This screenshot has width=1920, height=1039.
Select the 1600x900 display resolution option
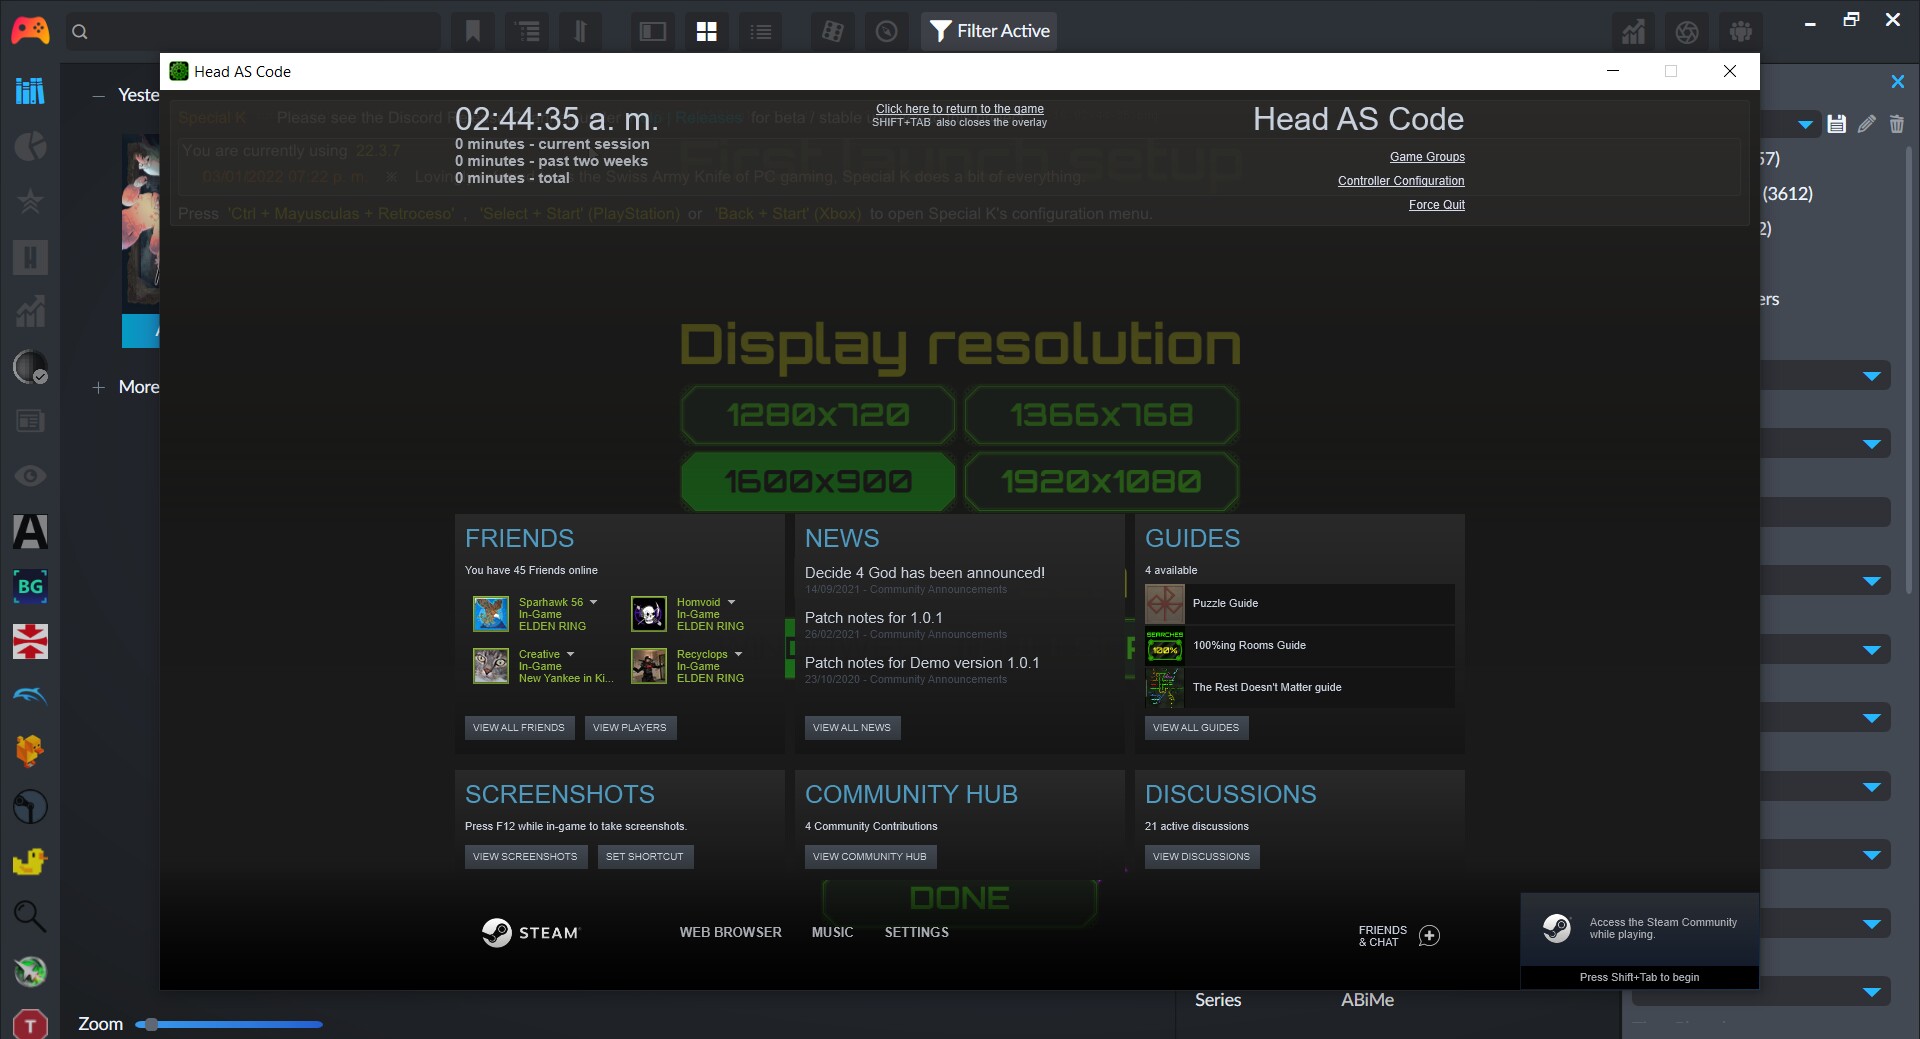(x=818, y=481)
